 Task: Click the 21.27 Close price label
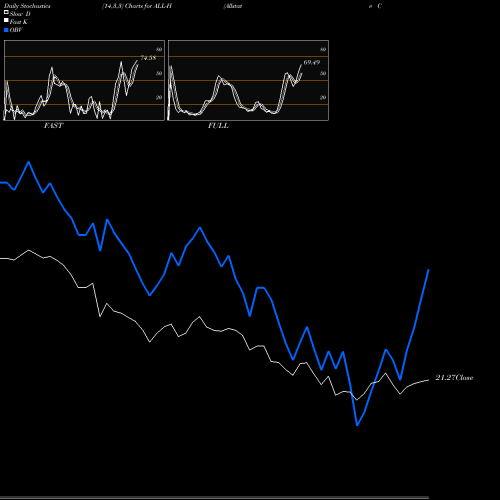pyautogui.click(x=454, y=378)
